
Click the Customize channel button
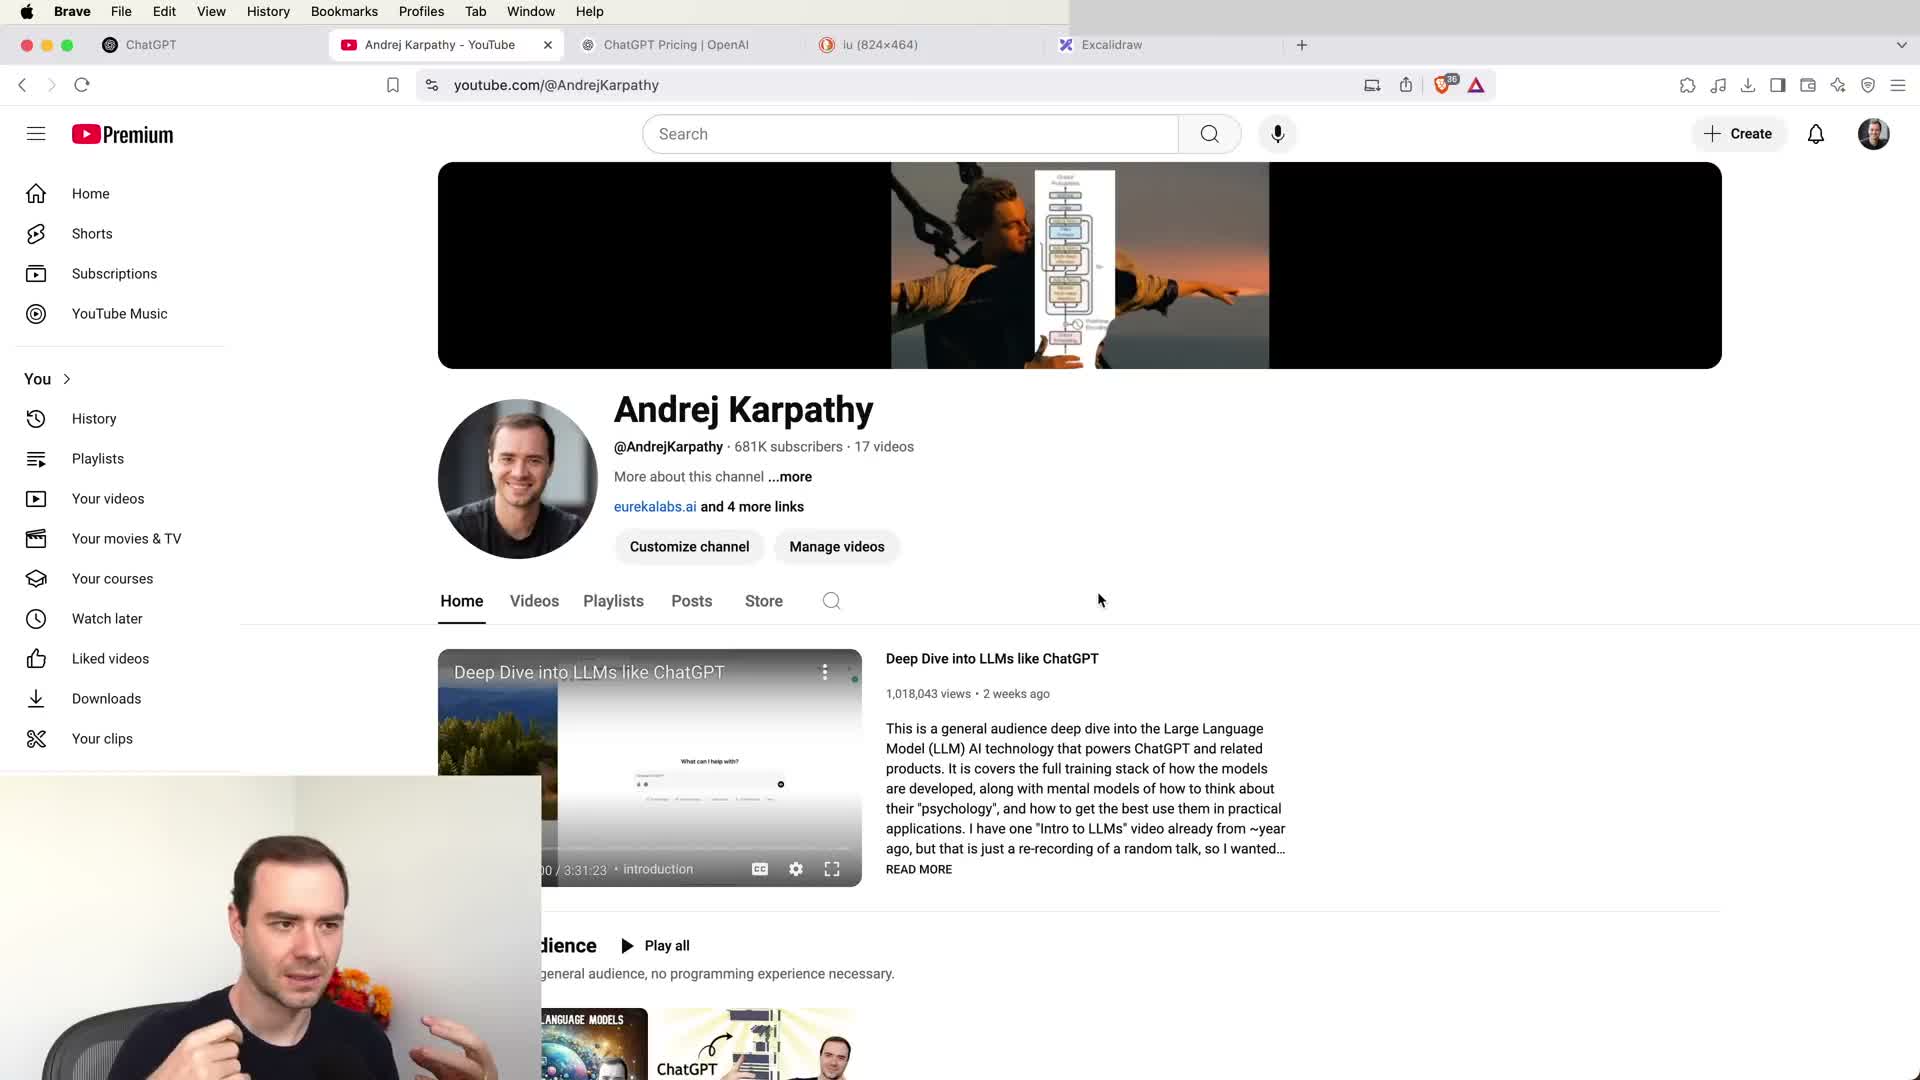pyautogui.click(x=689, y=547)
